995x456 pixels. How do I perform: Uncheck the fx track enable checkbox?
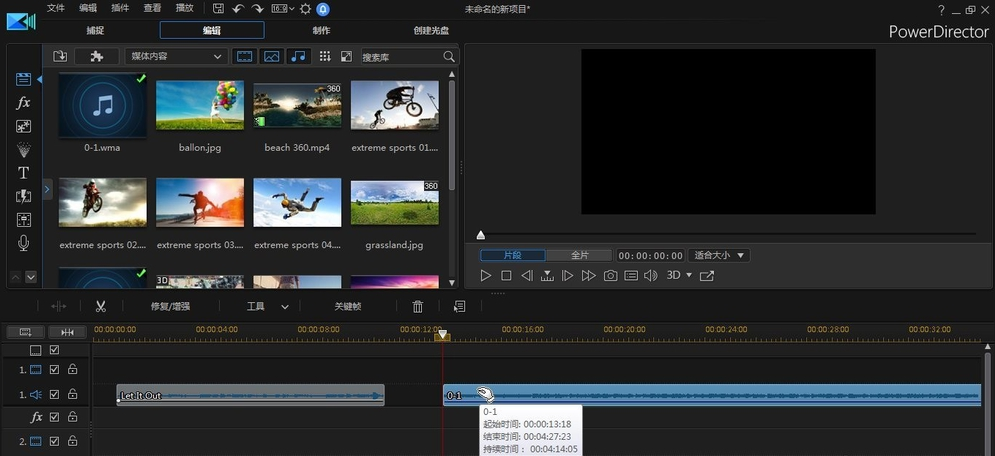tap(55, 417)
